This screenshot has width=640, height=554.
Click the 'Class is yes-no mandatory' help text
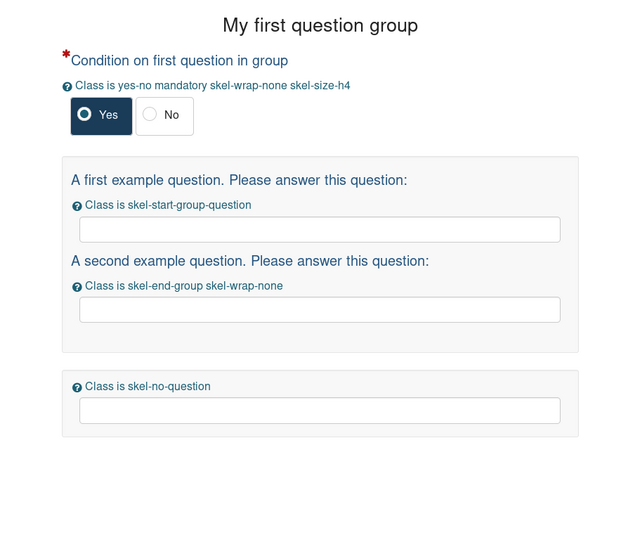click(x=213, y=86)
